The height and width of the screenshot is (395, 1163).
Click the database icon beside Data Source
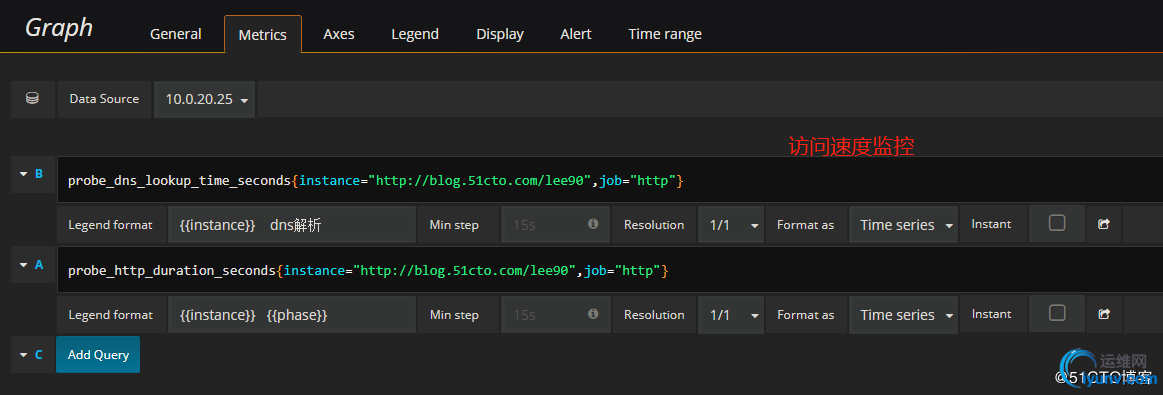coord(32,99)
